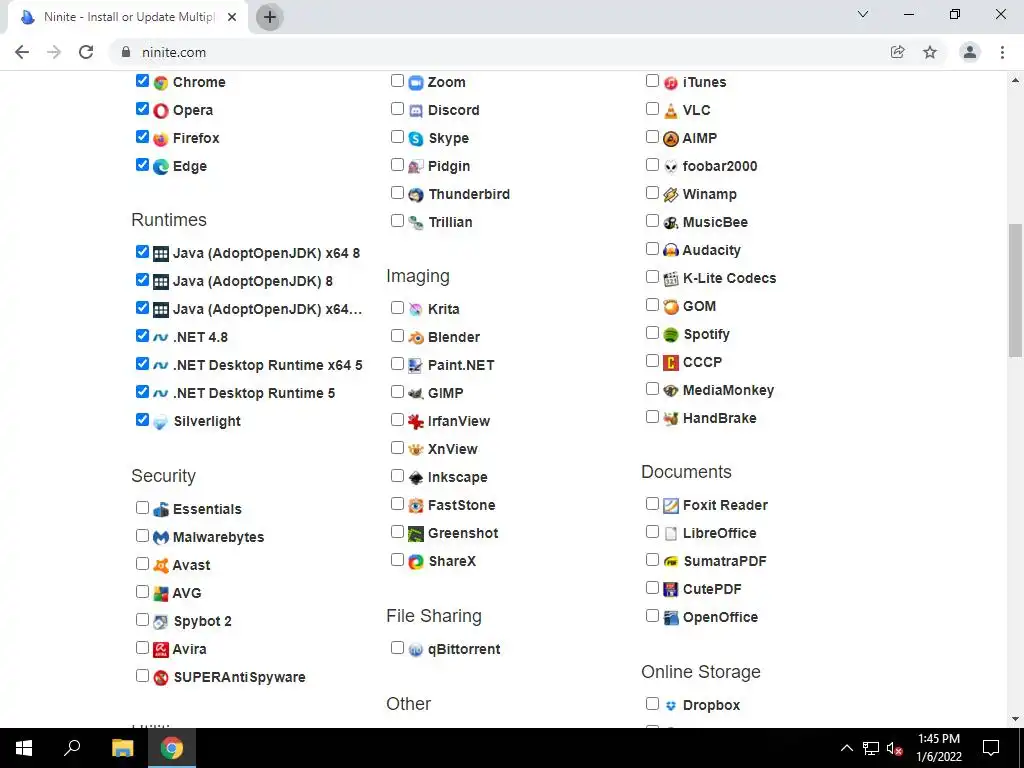Viewport: 1024px width, 768px height.
Task: Open a new browser tab
Action: coord(269,18)
